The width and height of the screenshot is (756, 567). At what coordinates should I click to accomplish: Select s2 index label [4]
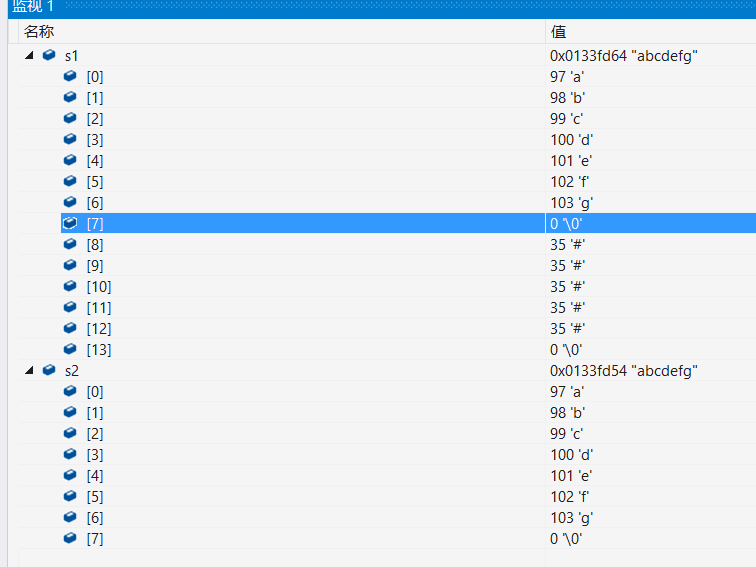point(95,475)
